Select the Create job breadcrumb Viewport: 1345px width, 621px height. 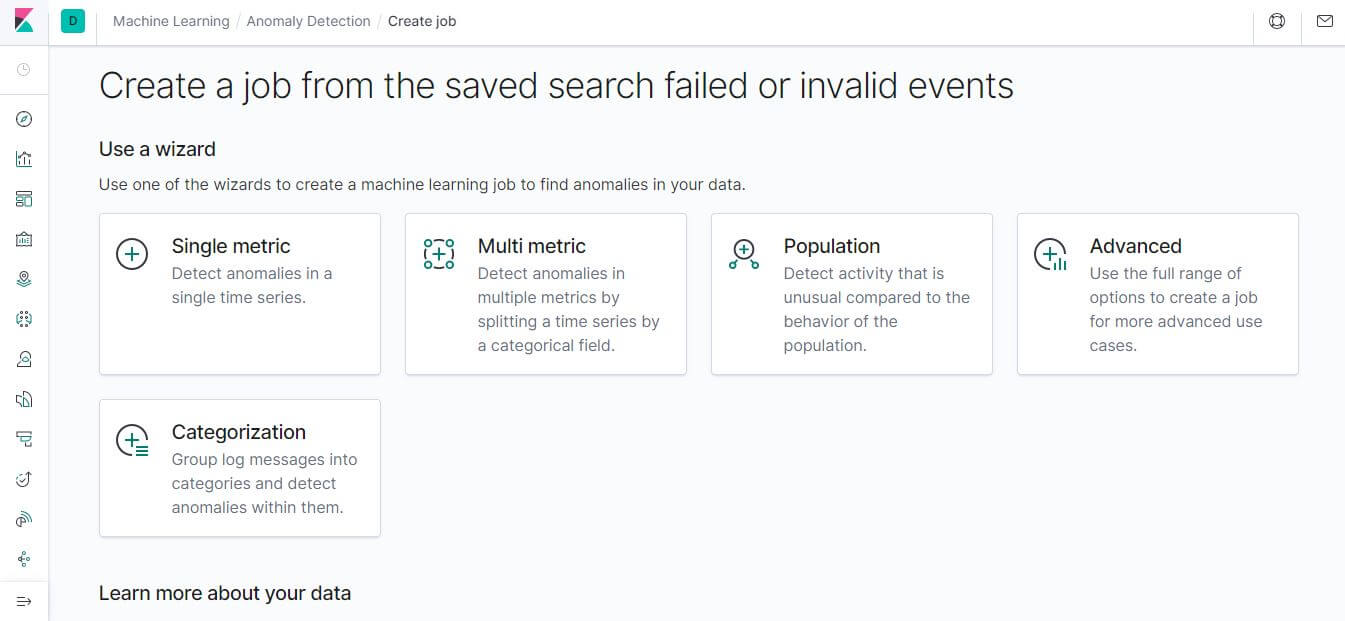[421, 20]
